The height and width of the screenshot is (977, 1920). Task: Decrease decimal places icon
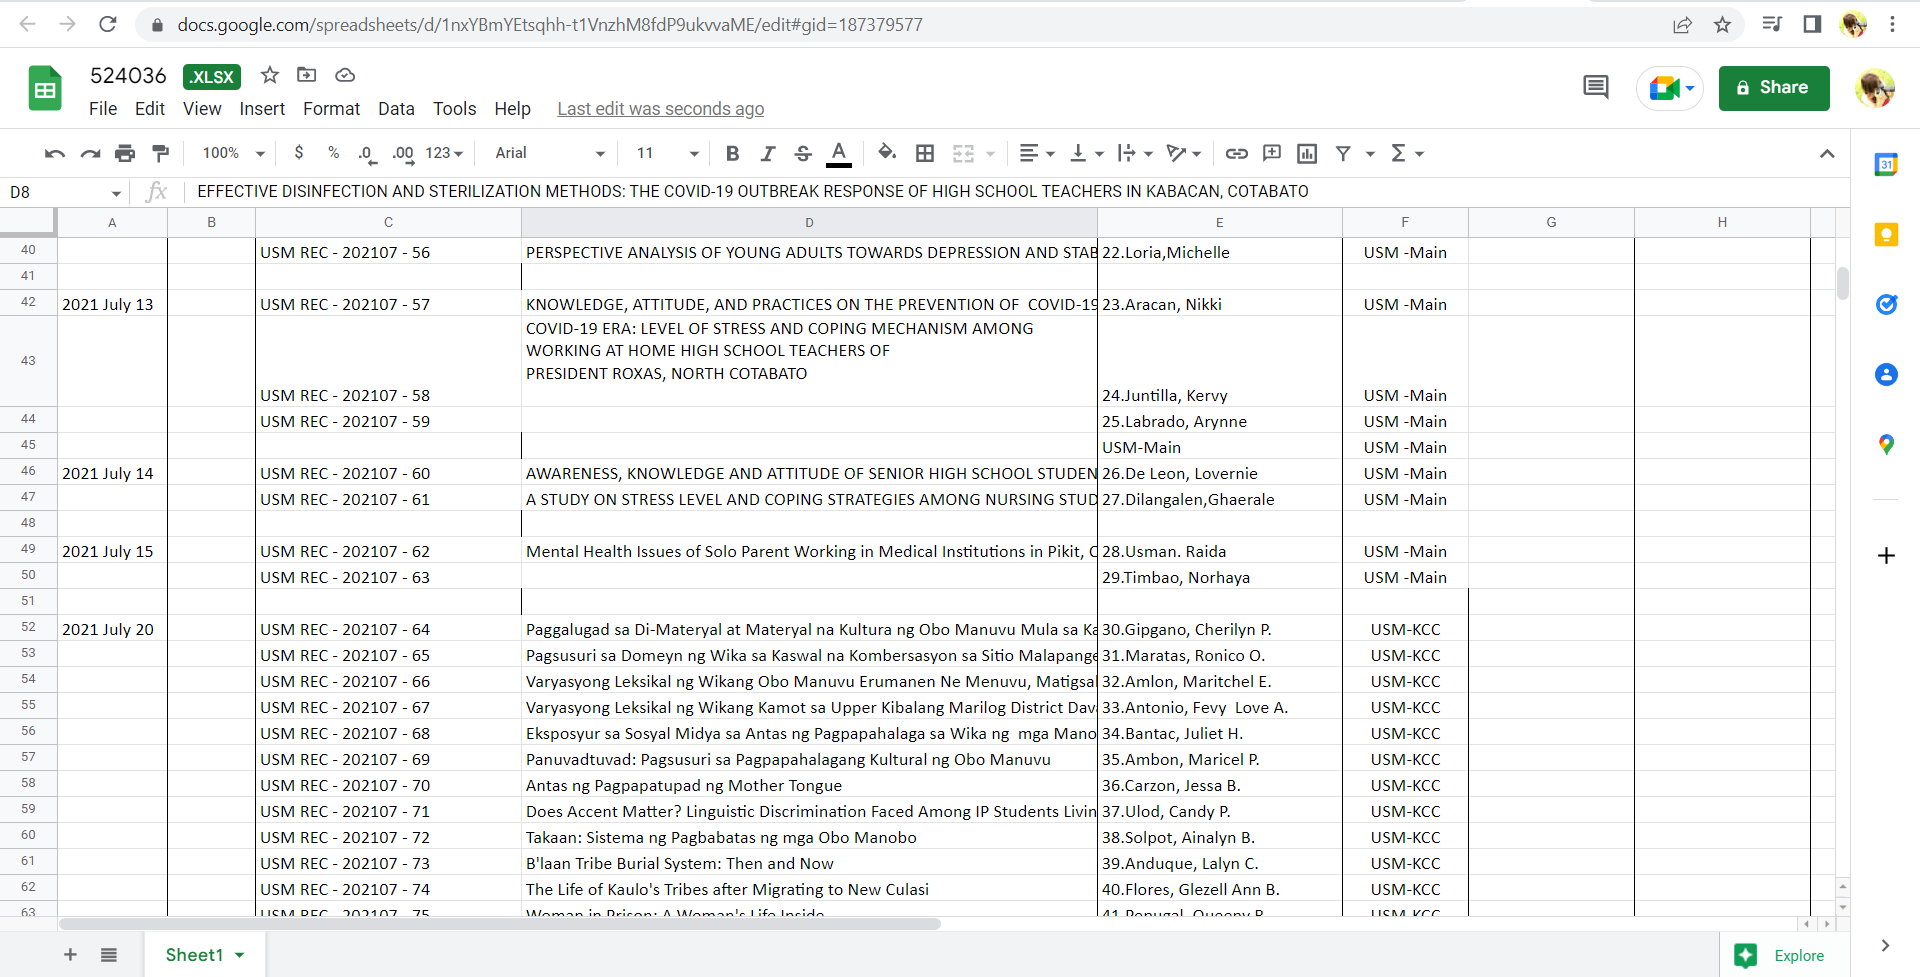367,153
